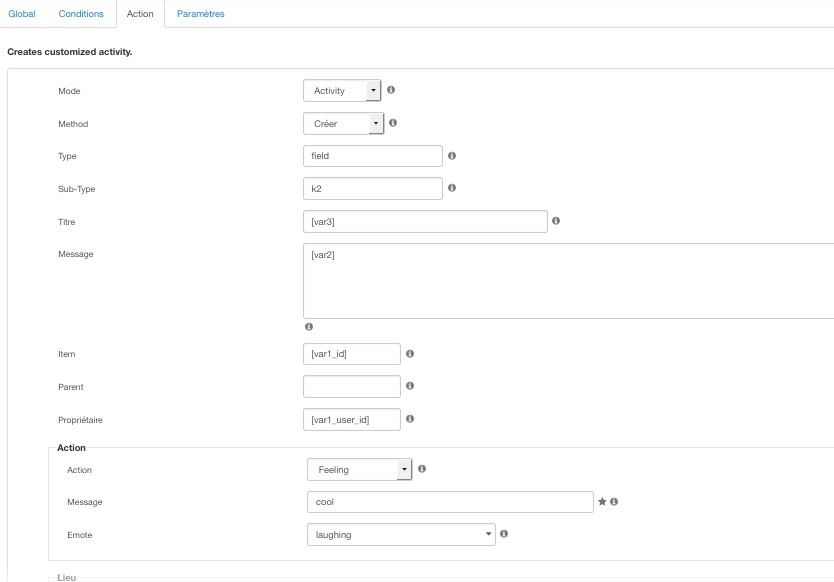
Task: Click info icon next to Emote dropdown
Action: point(504,534)
